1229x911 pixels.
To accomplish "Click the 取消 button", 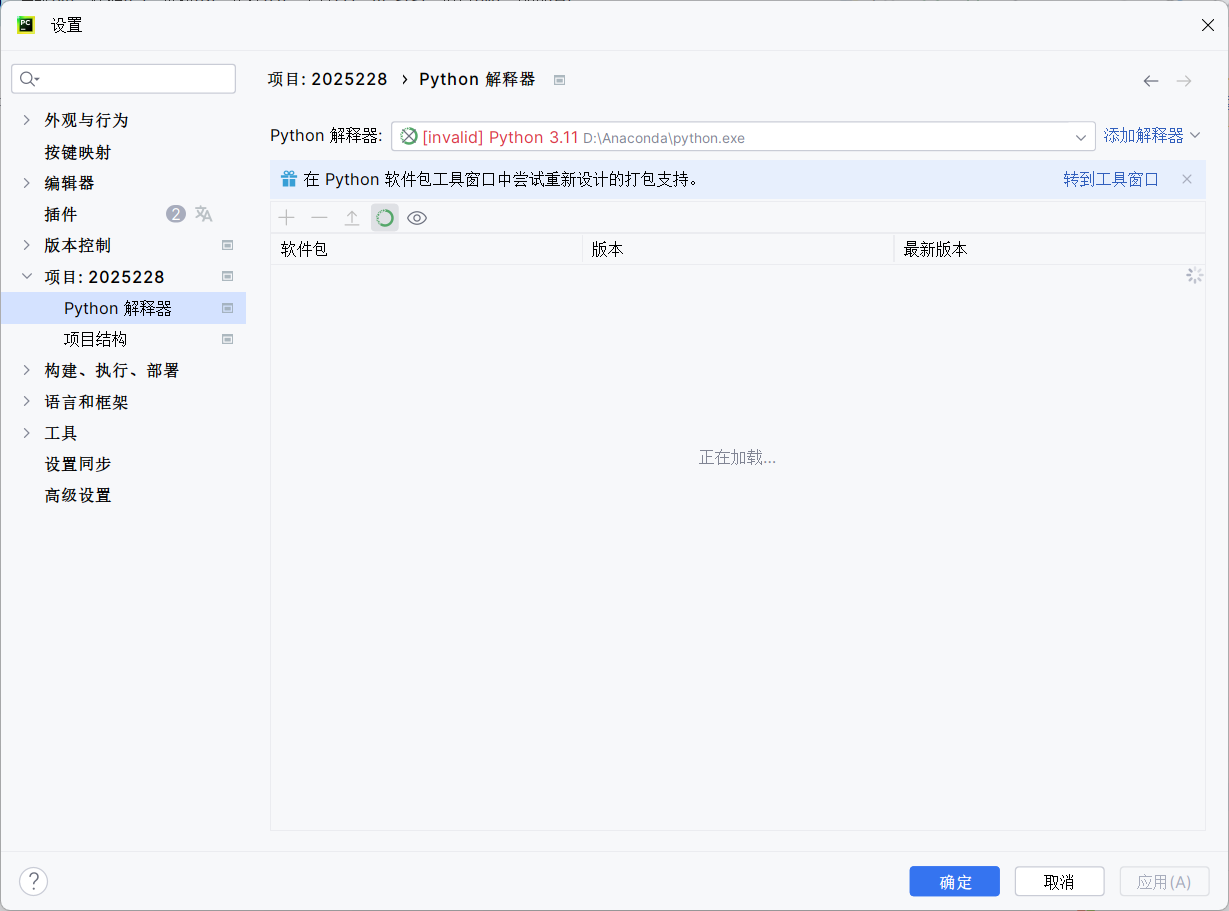I will tap(1059, 881).
